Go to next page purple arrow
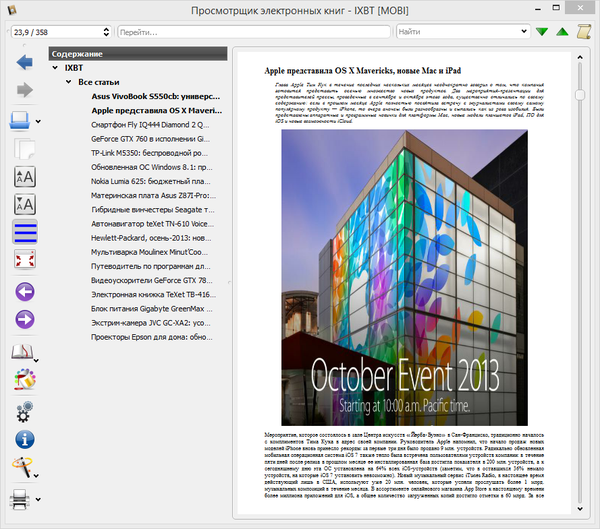Viewport: 600px width, 529px height. (25, 319)
